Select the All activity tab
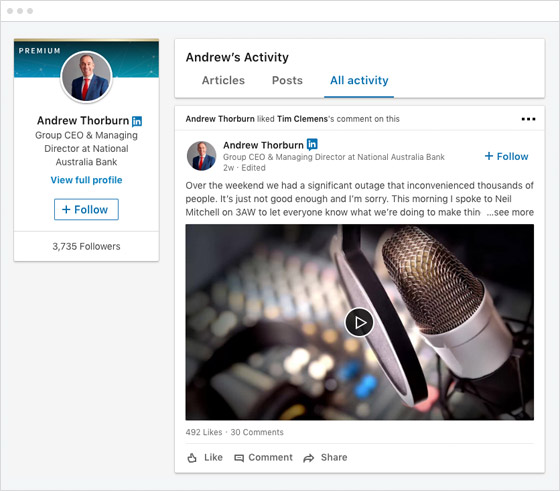This screenshot has width=560, height=491. 359,80
